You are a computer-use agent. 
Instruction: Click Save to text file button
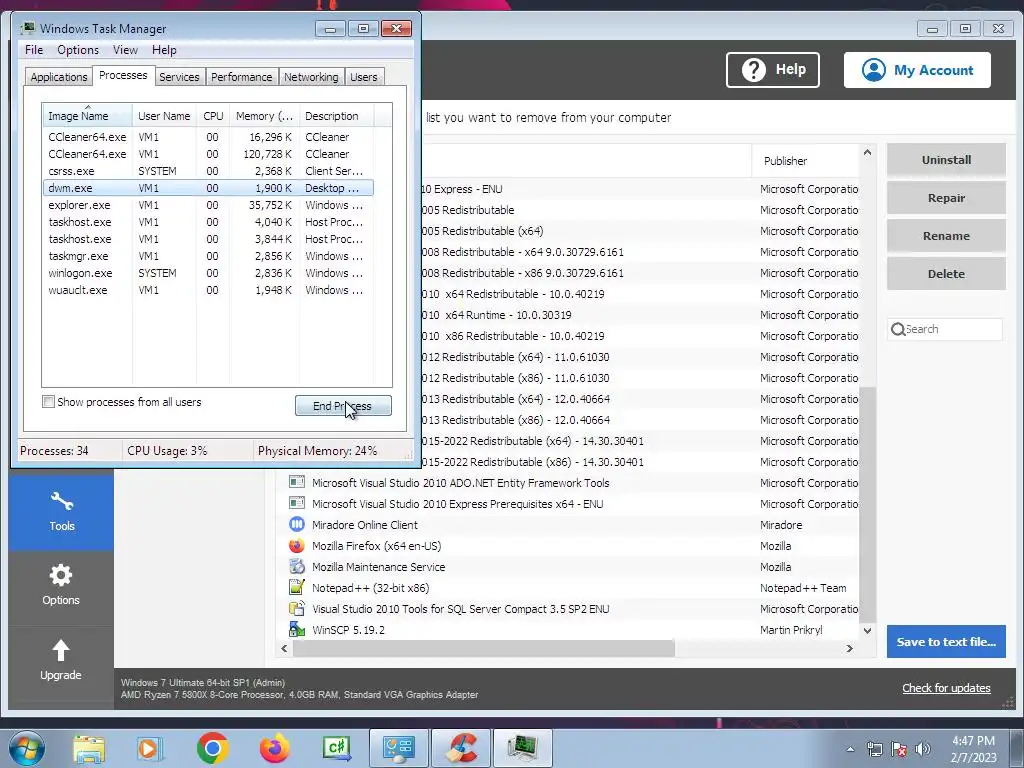(x=946, y=641)
